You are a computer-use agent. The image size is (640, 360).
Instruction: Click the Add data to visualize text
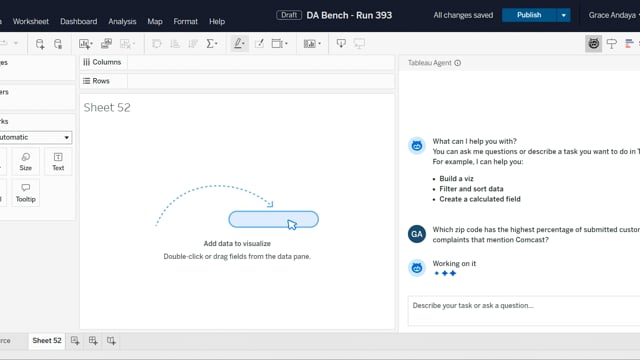click(x=237, y=243)
